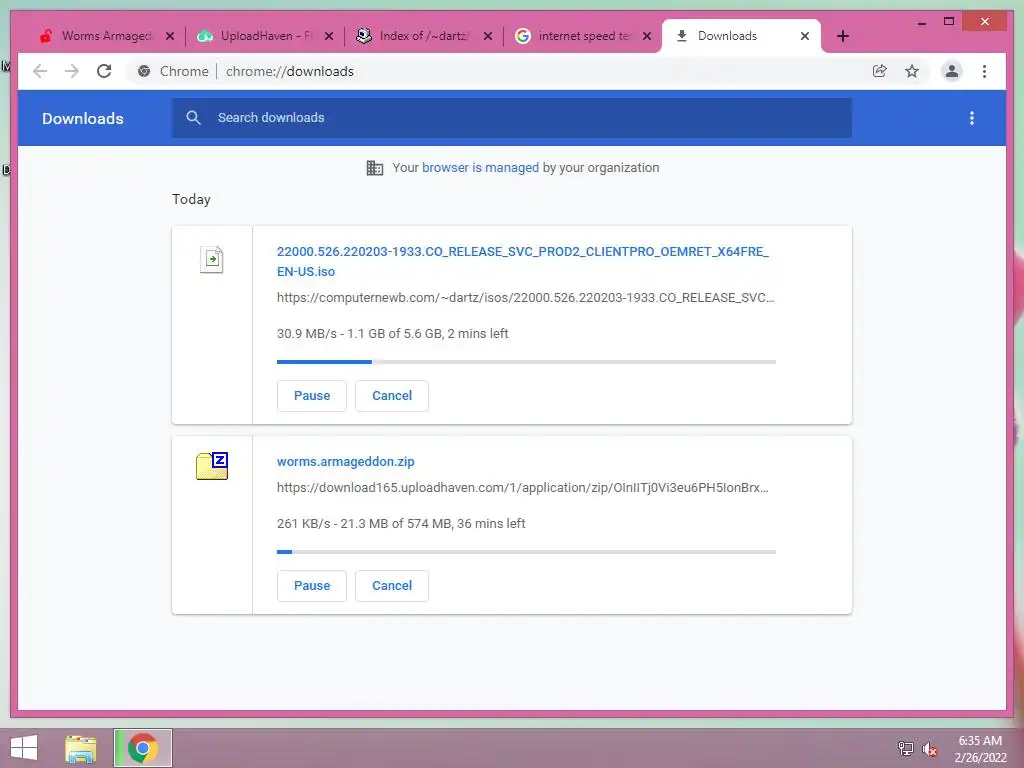The image size is (1024, 768).
Task: Maximize the Chrome window
Action: pyautogui.click(x=949, y=22)
